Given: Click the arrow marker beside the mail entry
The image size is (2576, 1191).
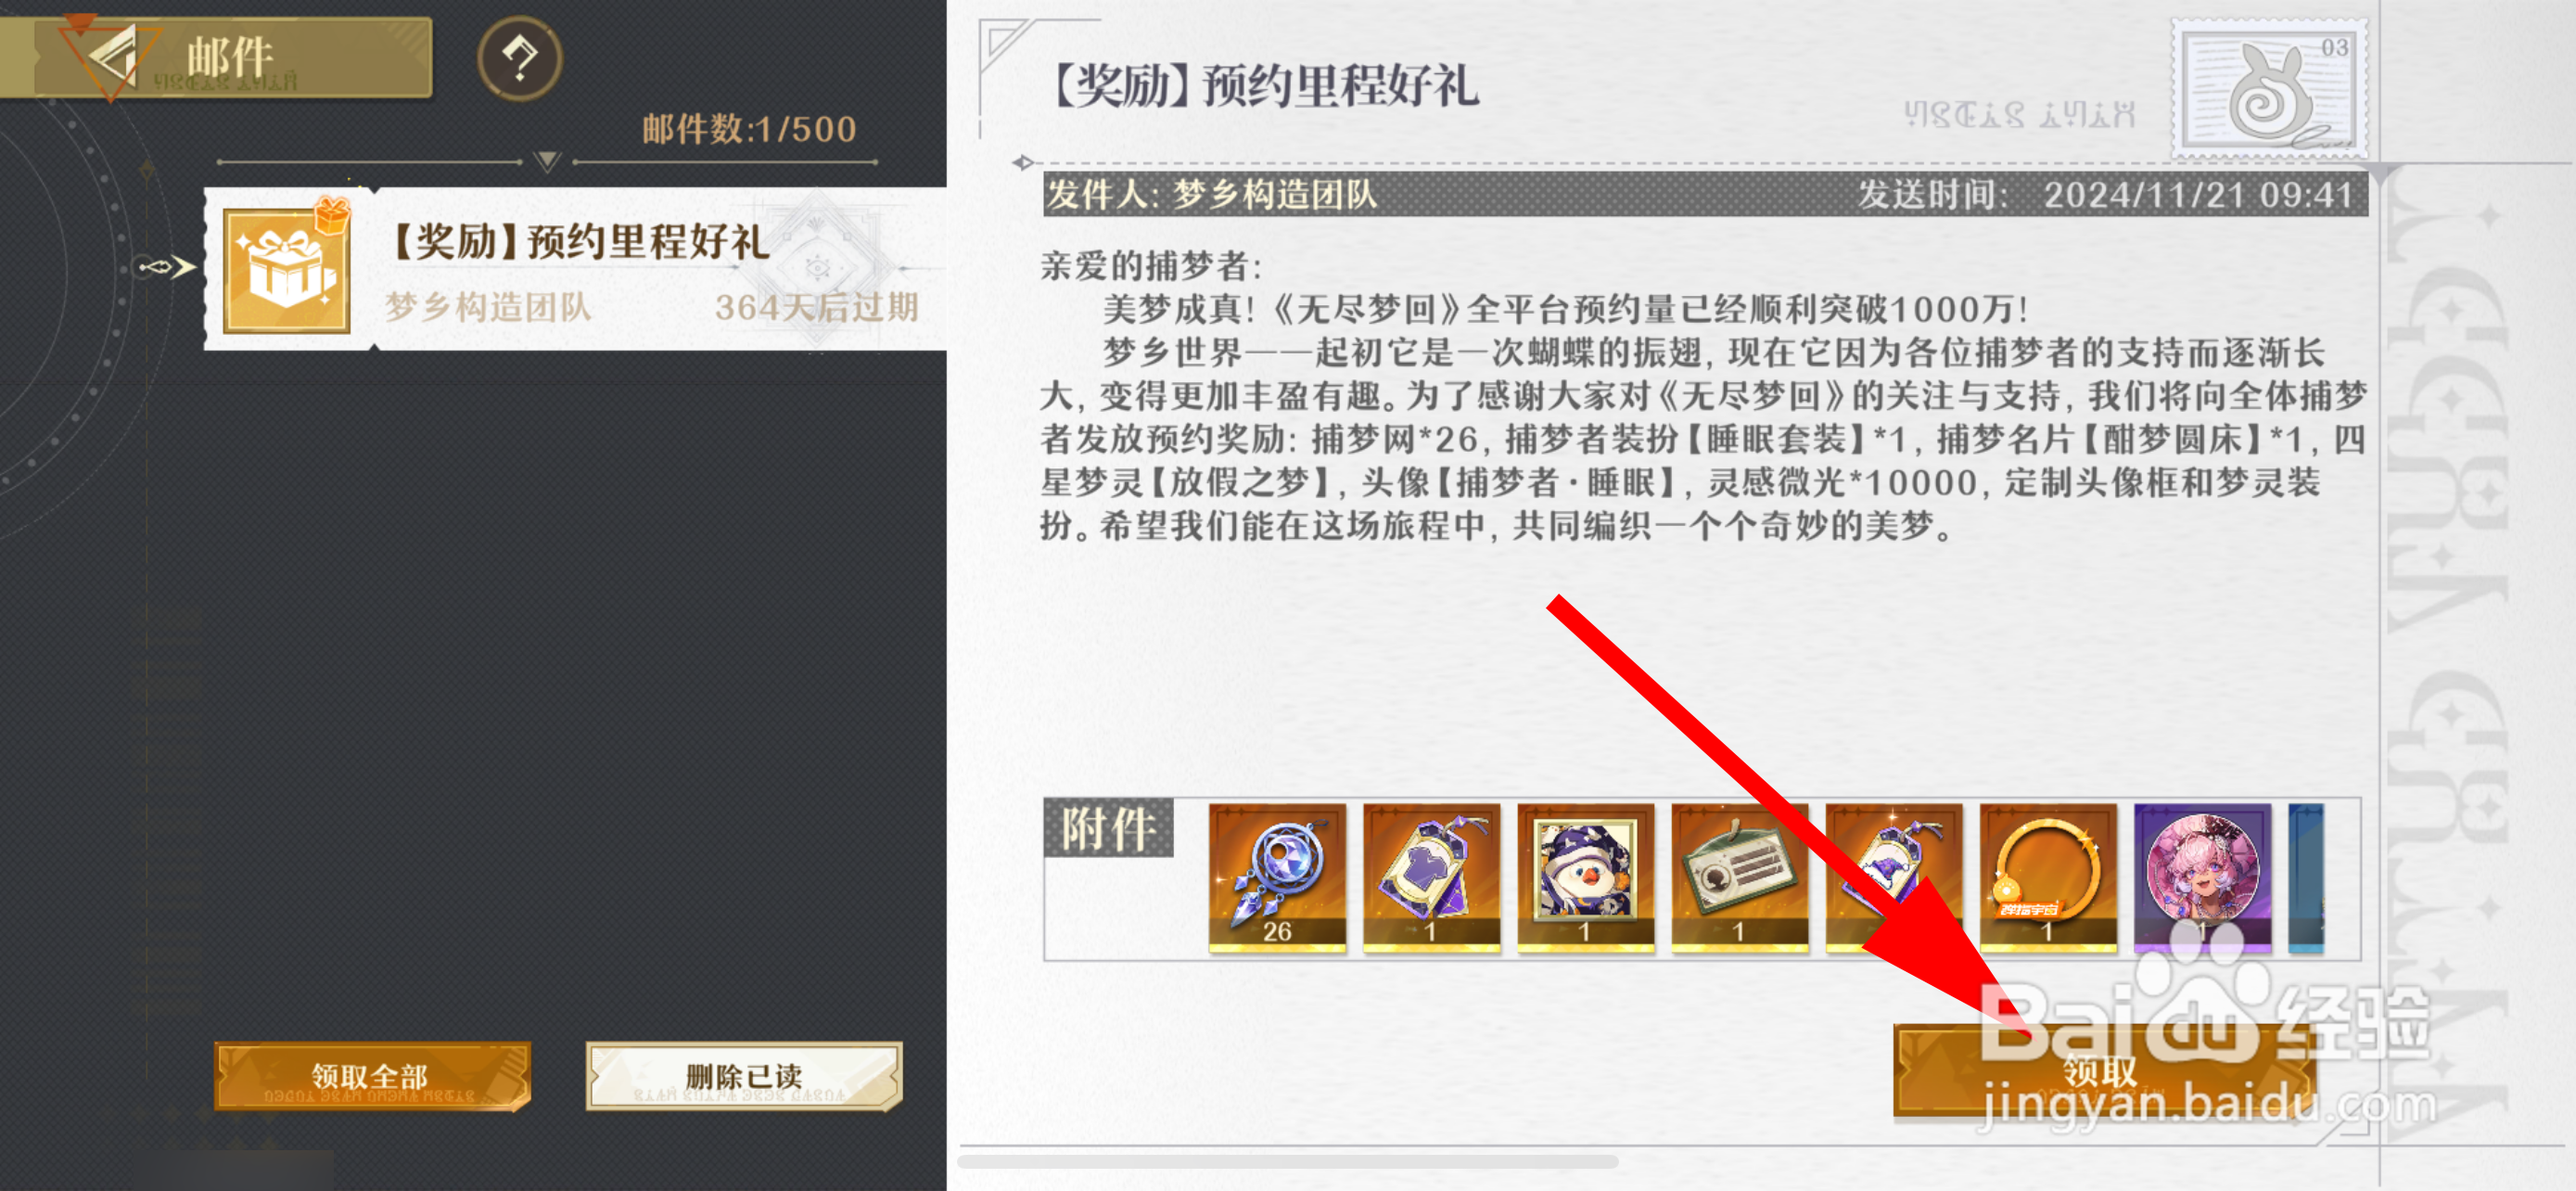Looking at the screenshot, I should [167, 267].
